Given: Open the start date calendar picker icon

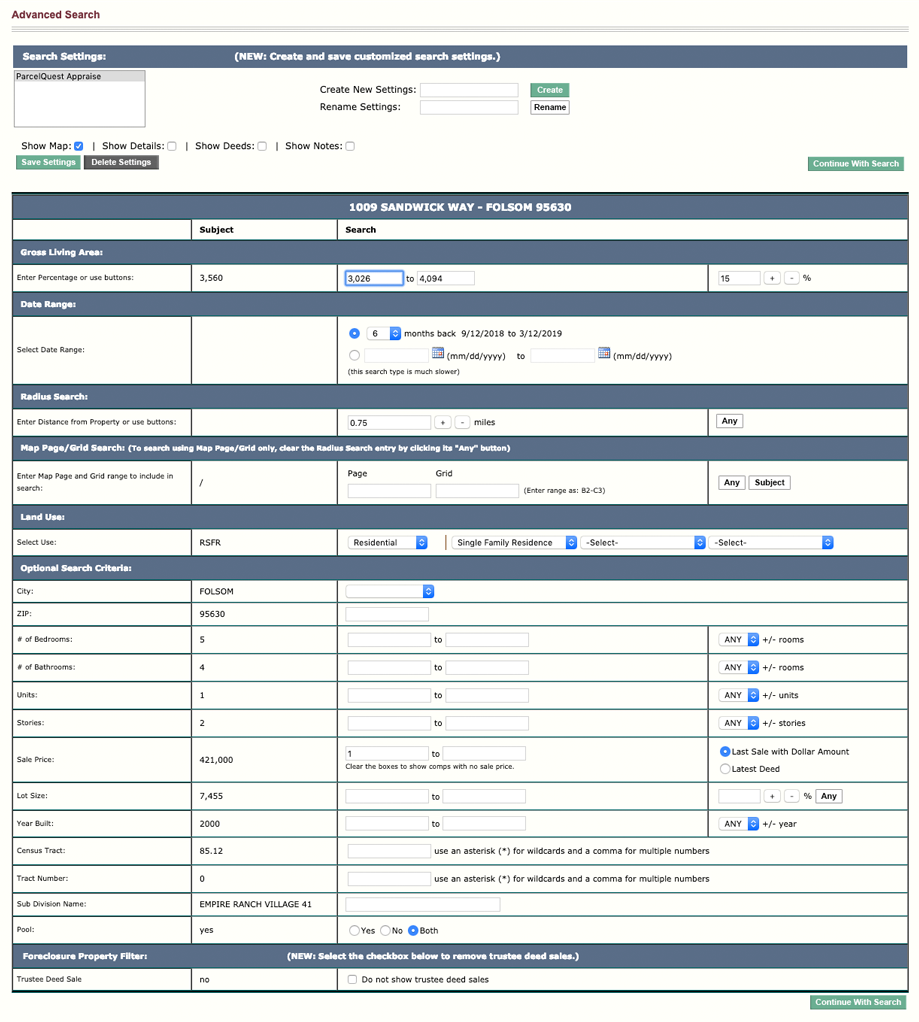Looking at the screenshot, I should (x=438, y=354).
